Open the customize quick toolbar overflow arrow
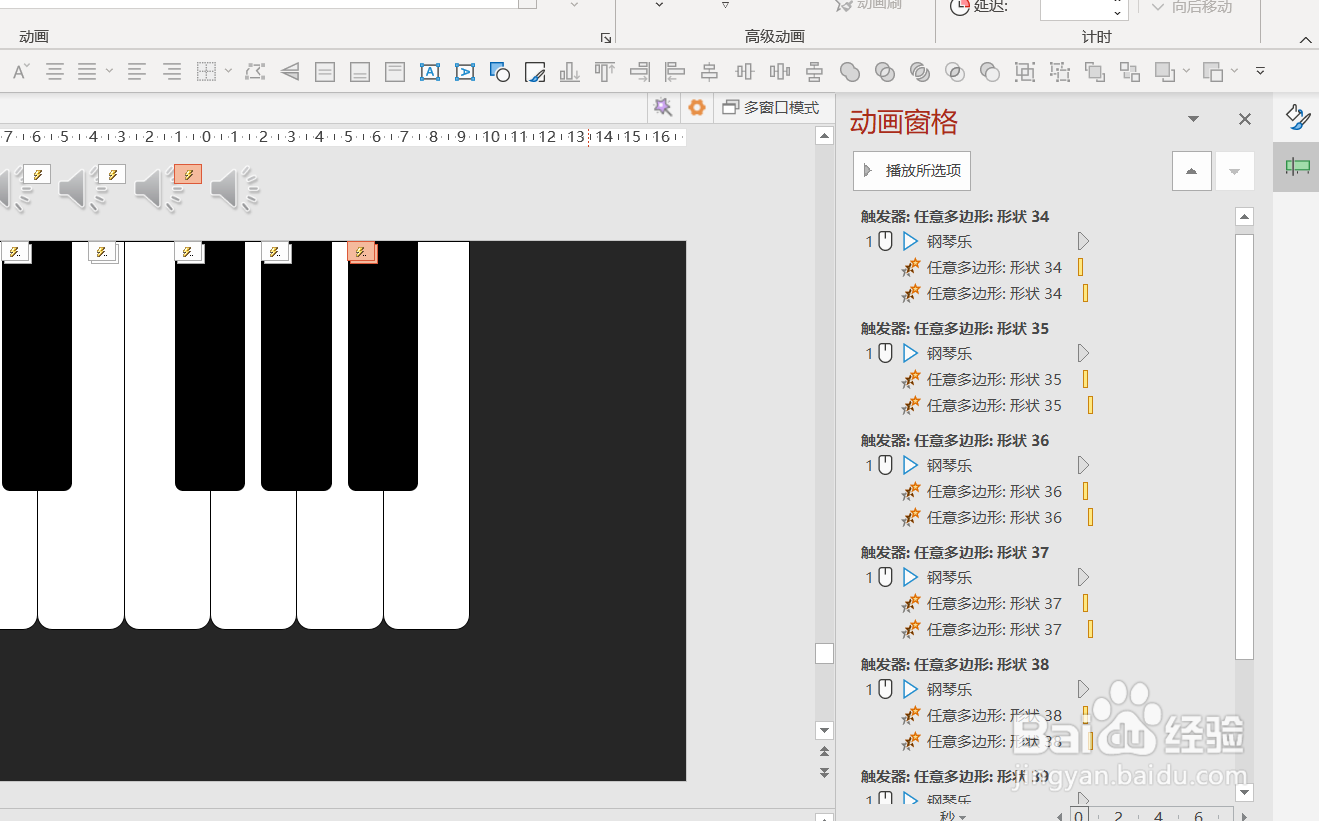This screenshot has width=1319, height=821. tap(1260, 72)
